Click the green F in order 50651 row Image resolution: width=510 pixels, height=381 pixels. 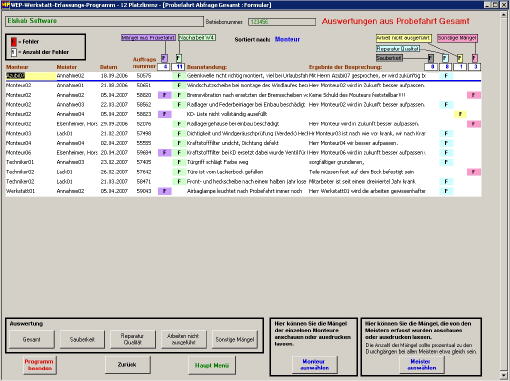179,85
